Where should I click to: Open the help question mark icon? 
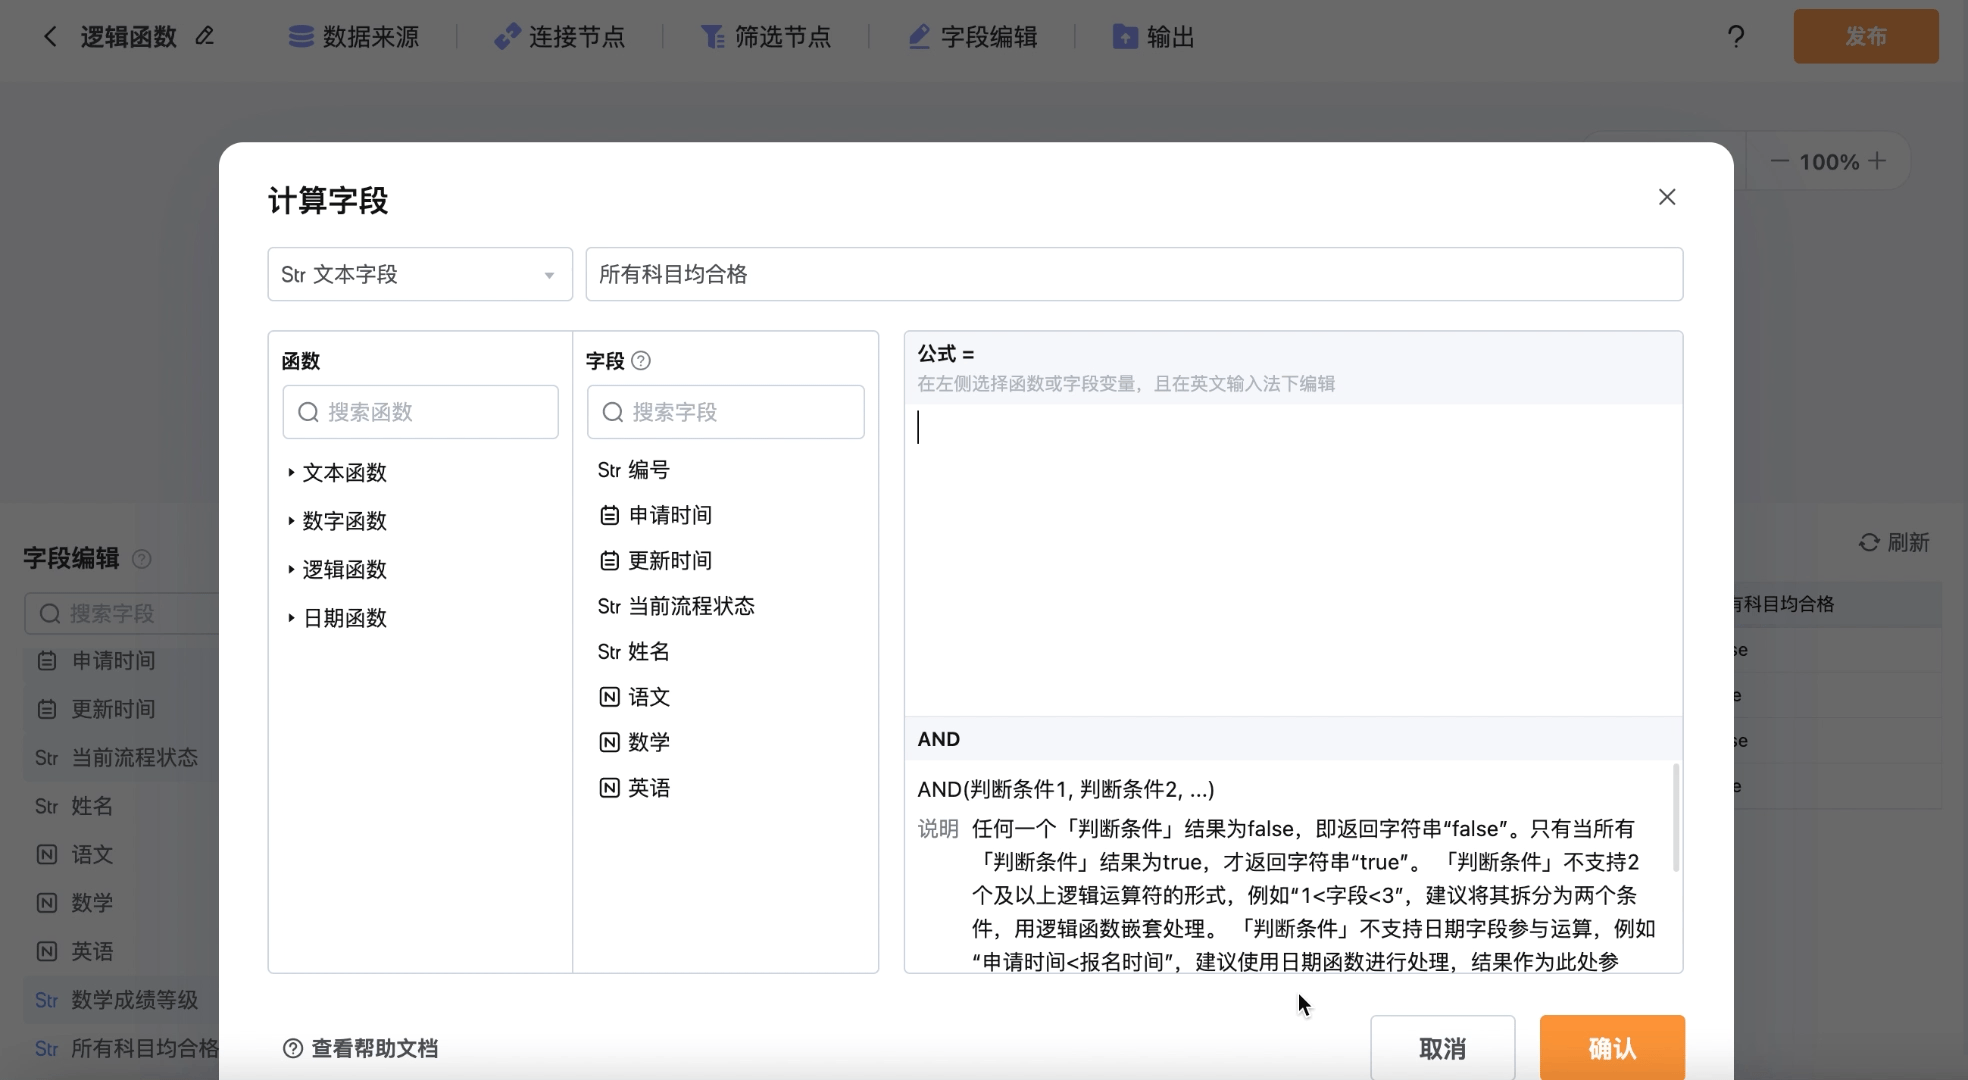(1736, 37)
